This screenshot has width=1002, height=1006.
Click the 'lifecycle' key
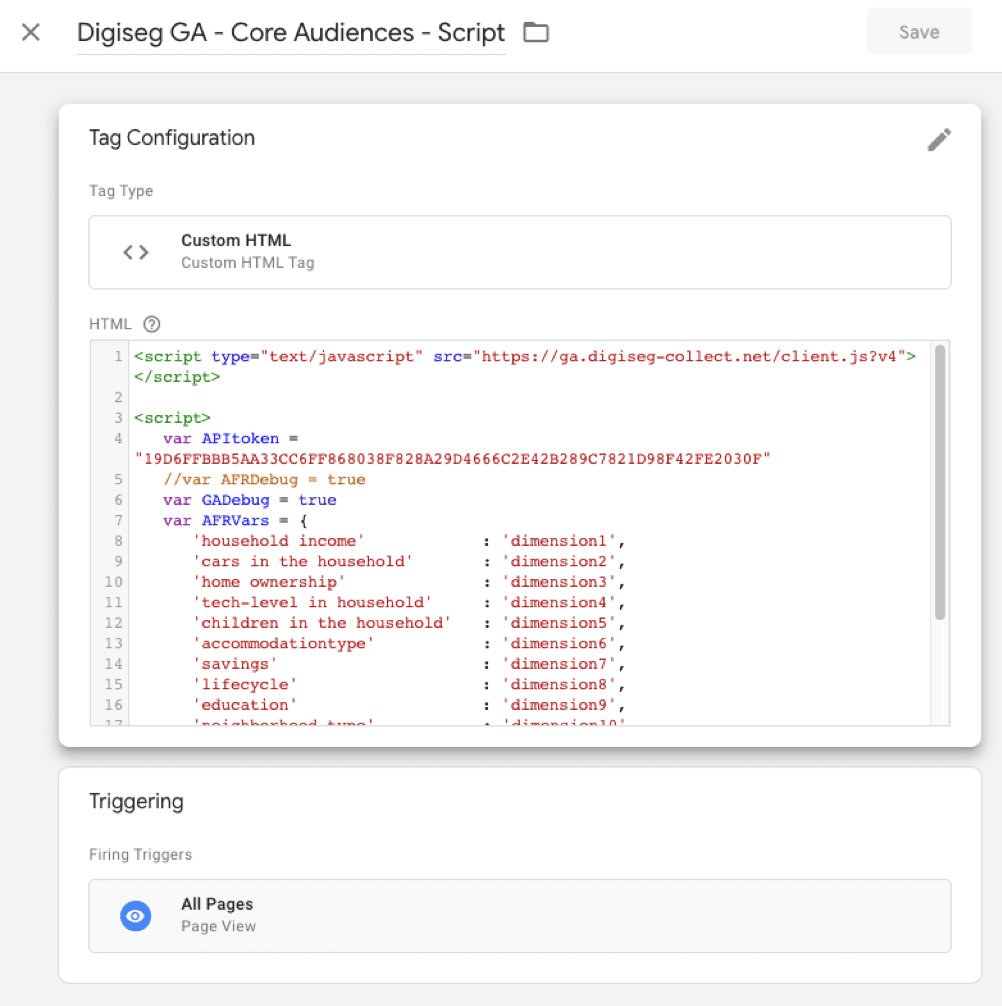pos(244,685)
